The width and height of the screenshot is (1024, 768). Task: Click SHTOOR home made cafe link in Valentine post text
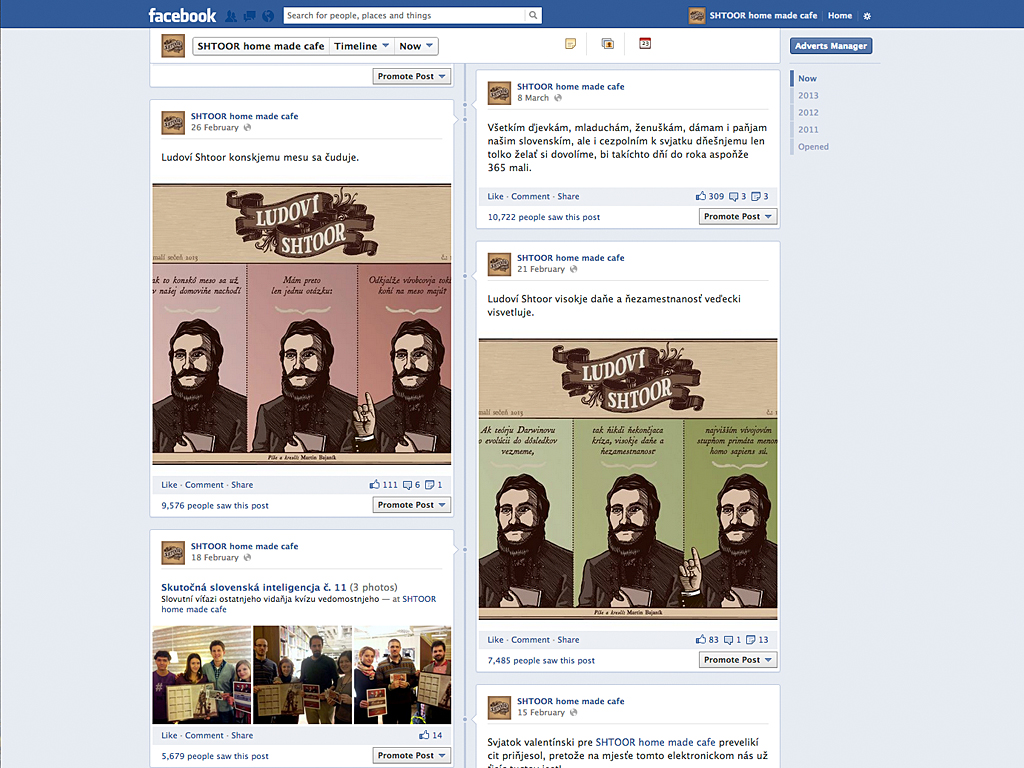655,742
